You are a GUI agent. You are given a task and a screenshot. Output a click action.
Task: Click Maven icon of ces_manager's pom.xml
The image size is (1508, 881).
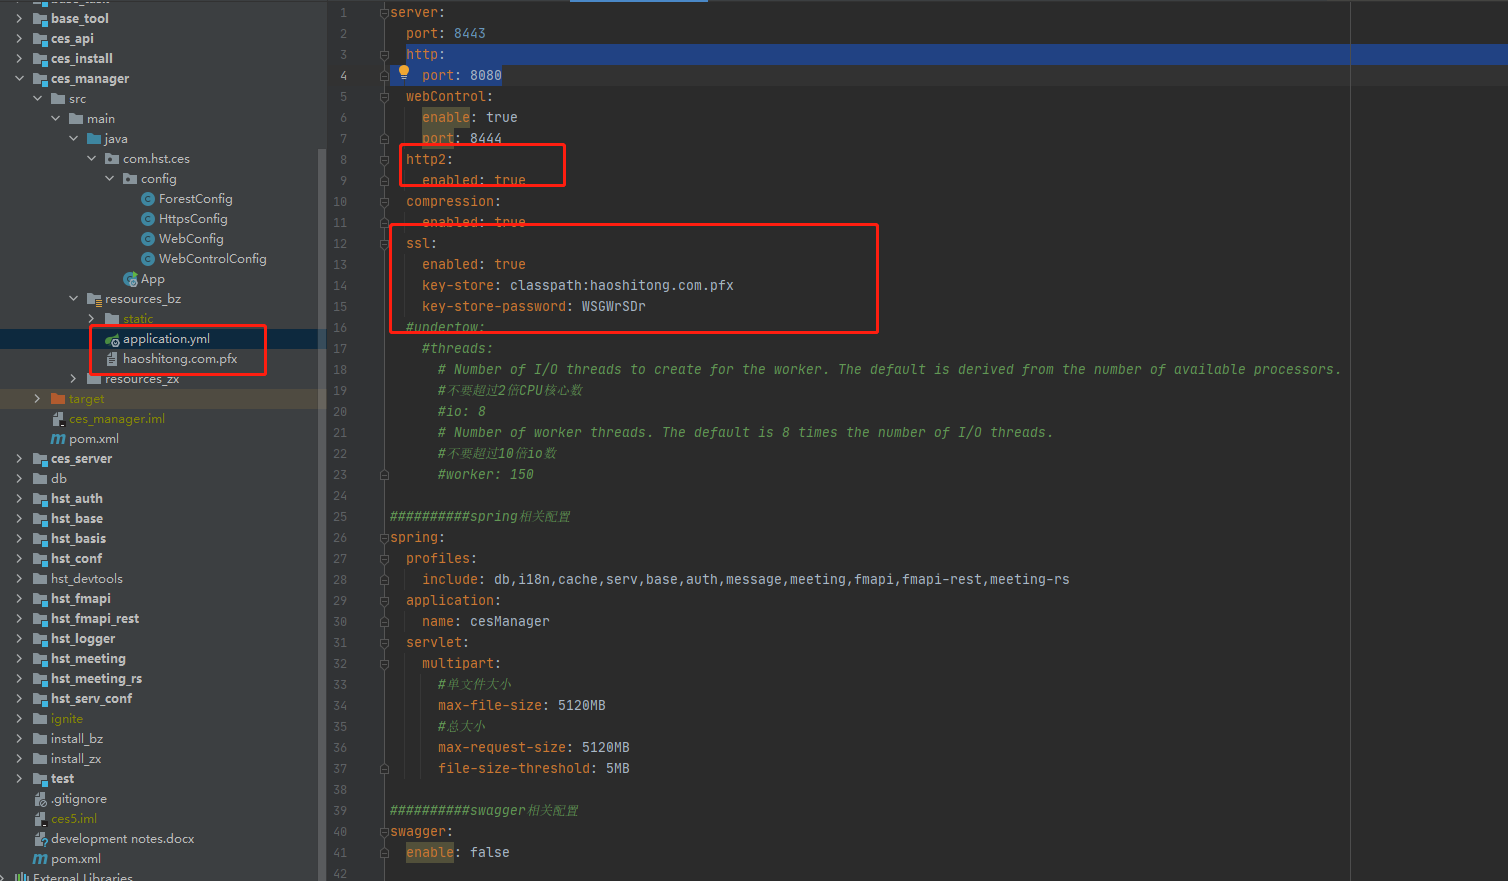(58, 439)
